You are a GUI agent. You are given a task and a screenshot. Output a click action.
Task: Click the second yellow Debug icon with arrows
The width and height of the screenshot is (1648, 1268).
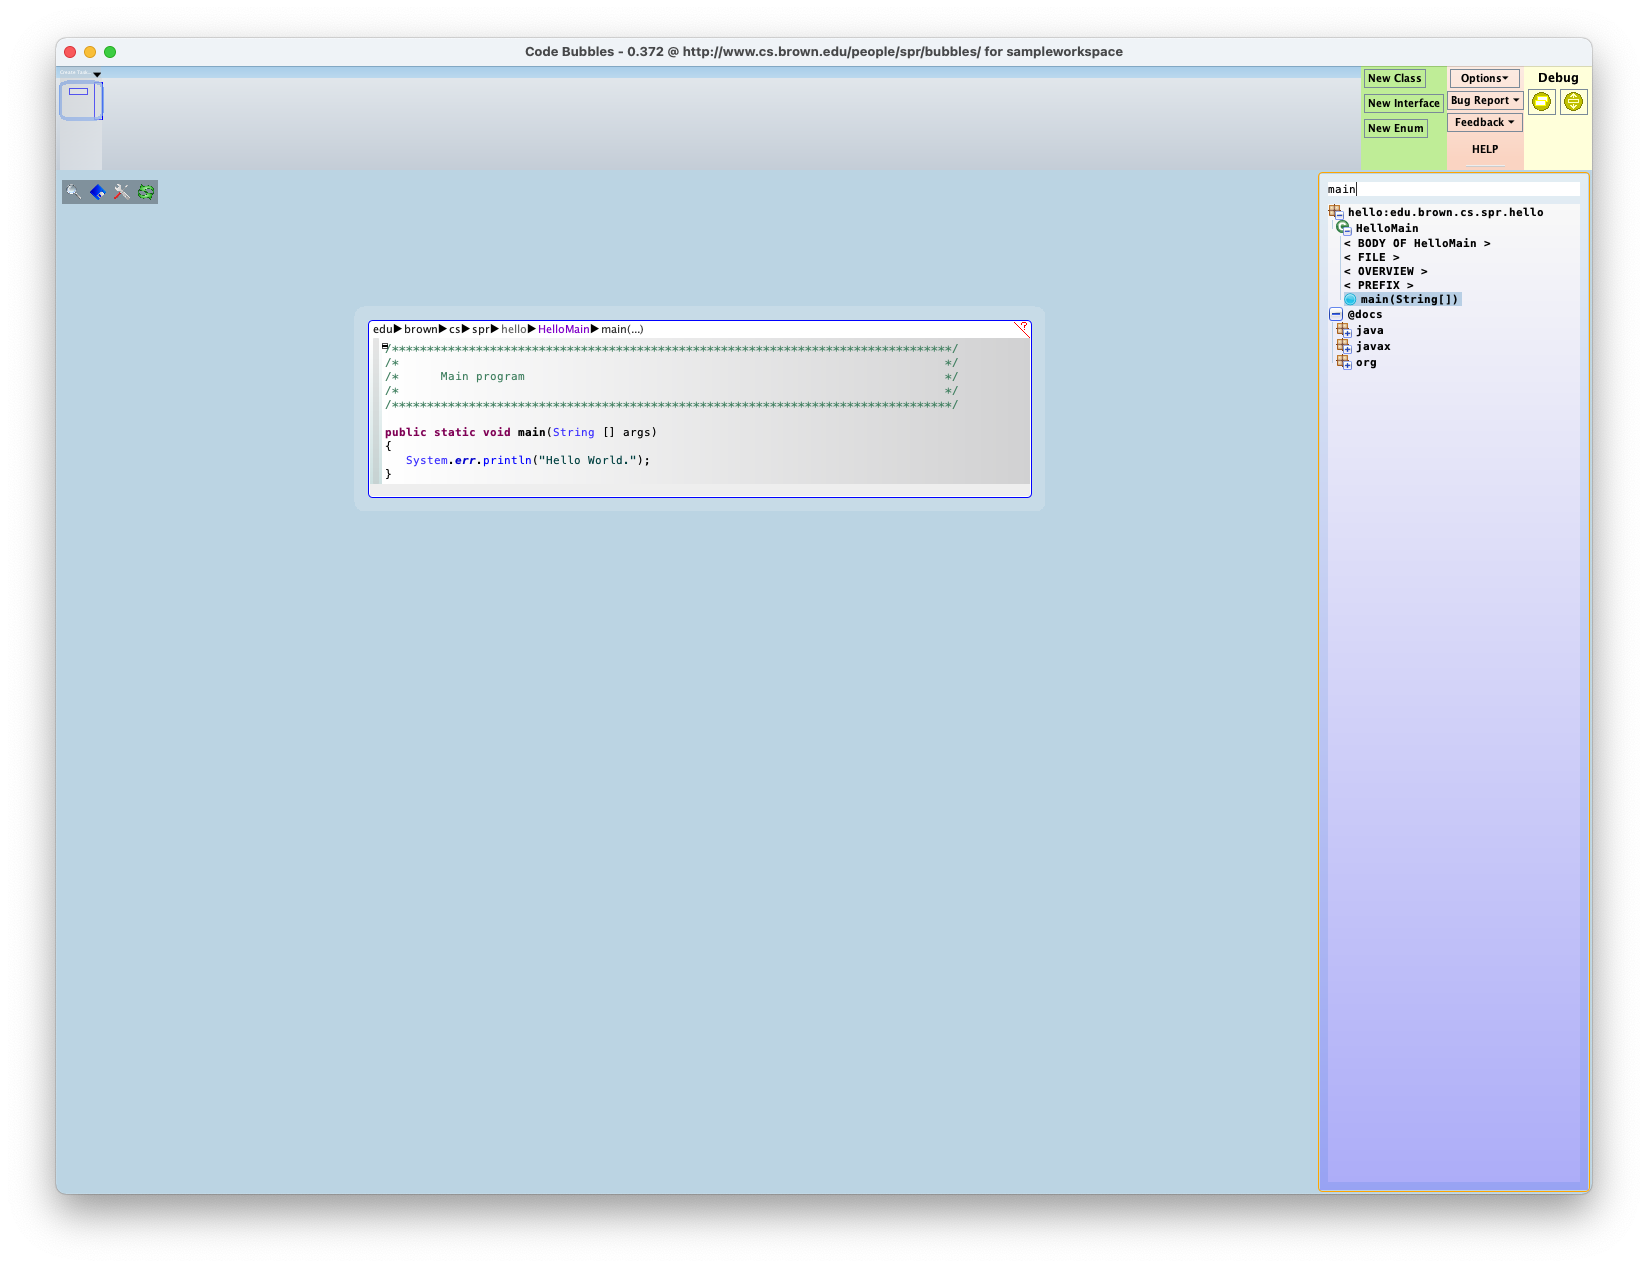click(x=1573, y=102)
